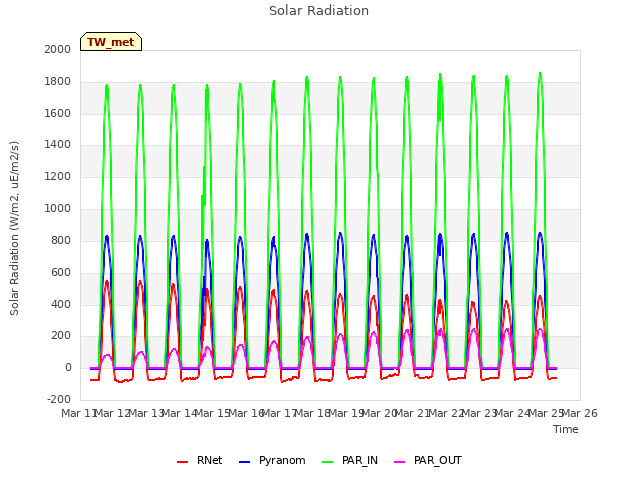This screenshot has height=480, width=640.
Task: Click the Time x-axis label
Action: [566, 429]
